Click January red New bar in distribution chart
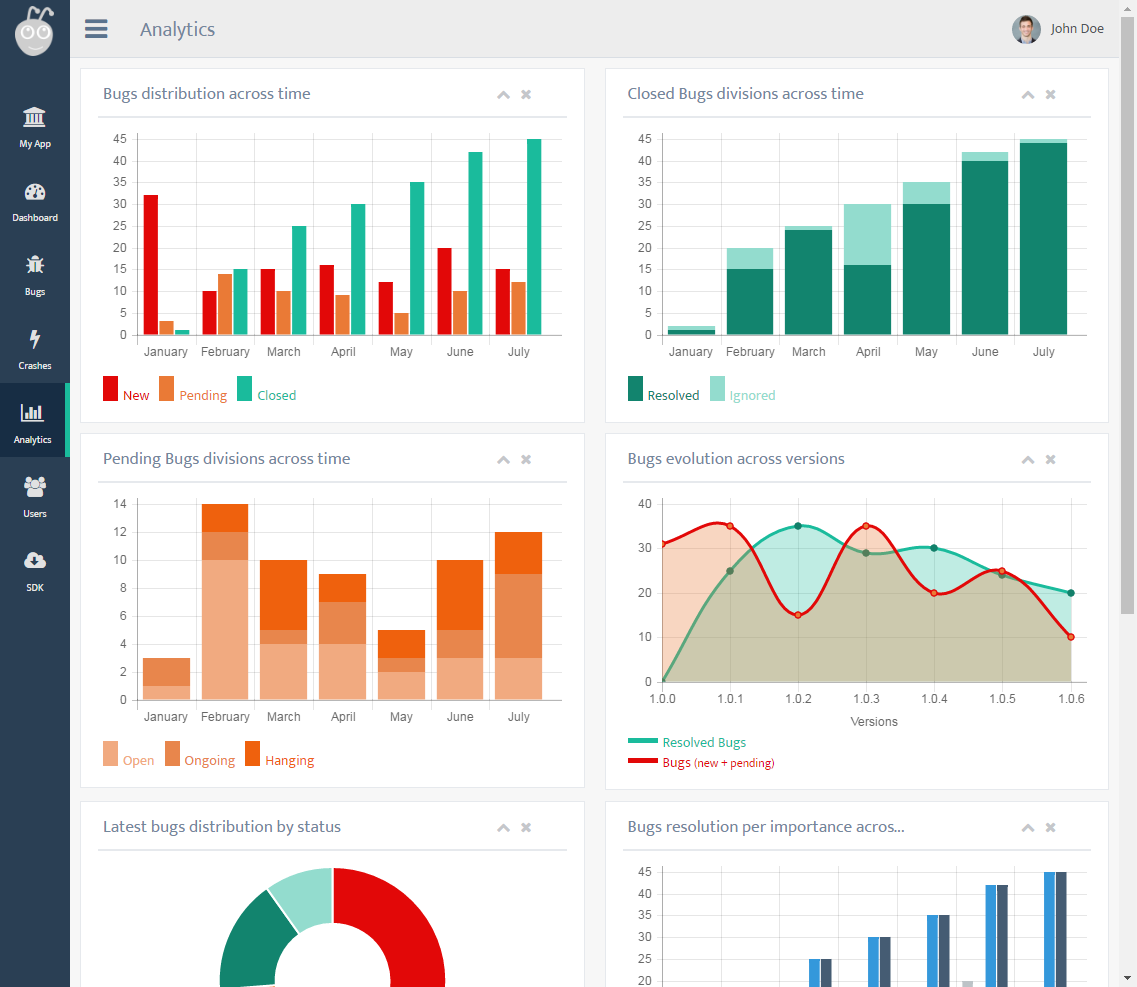Viewport: 1137px width, 987px height. [151, 265]
